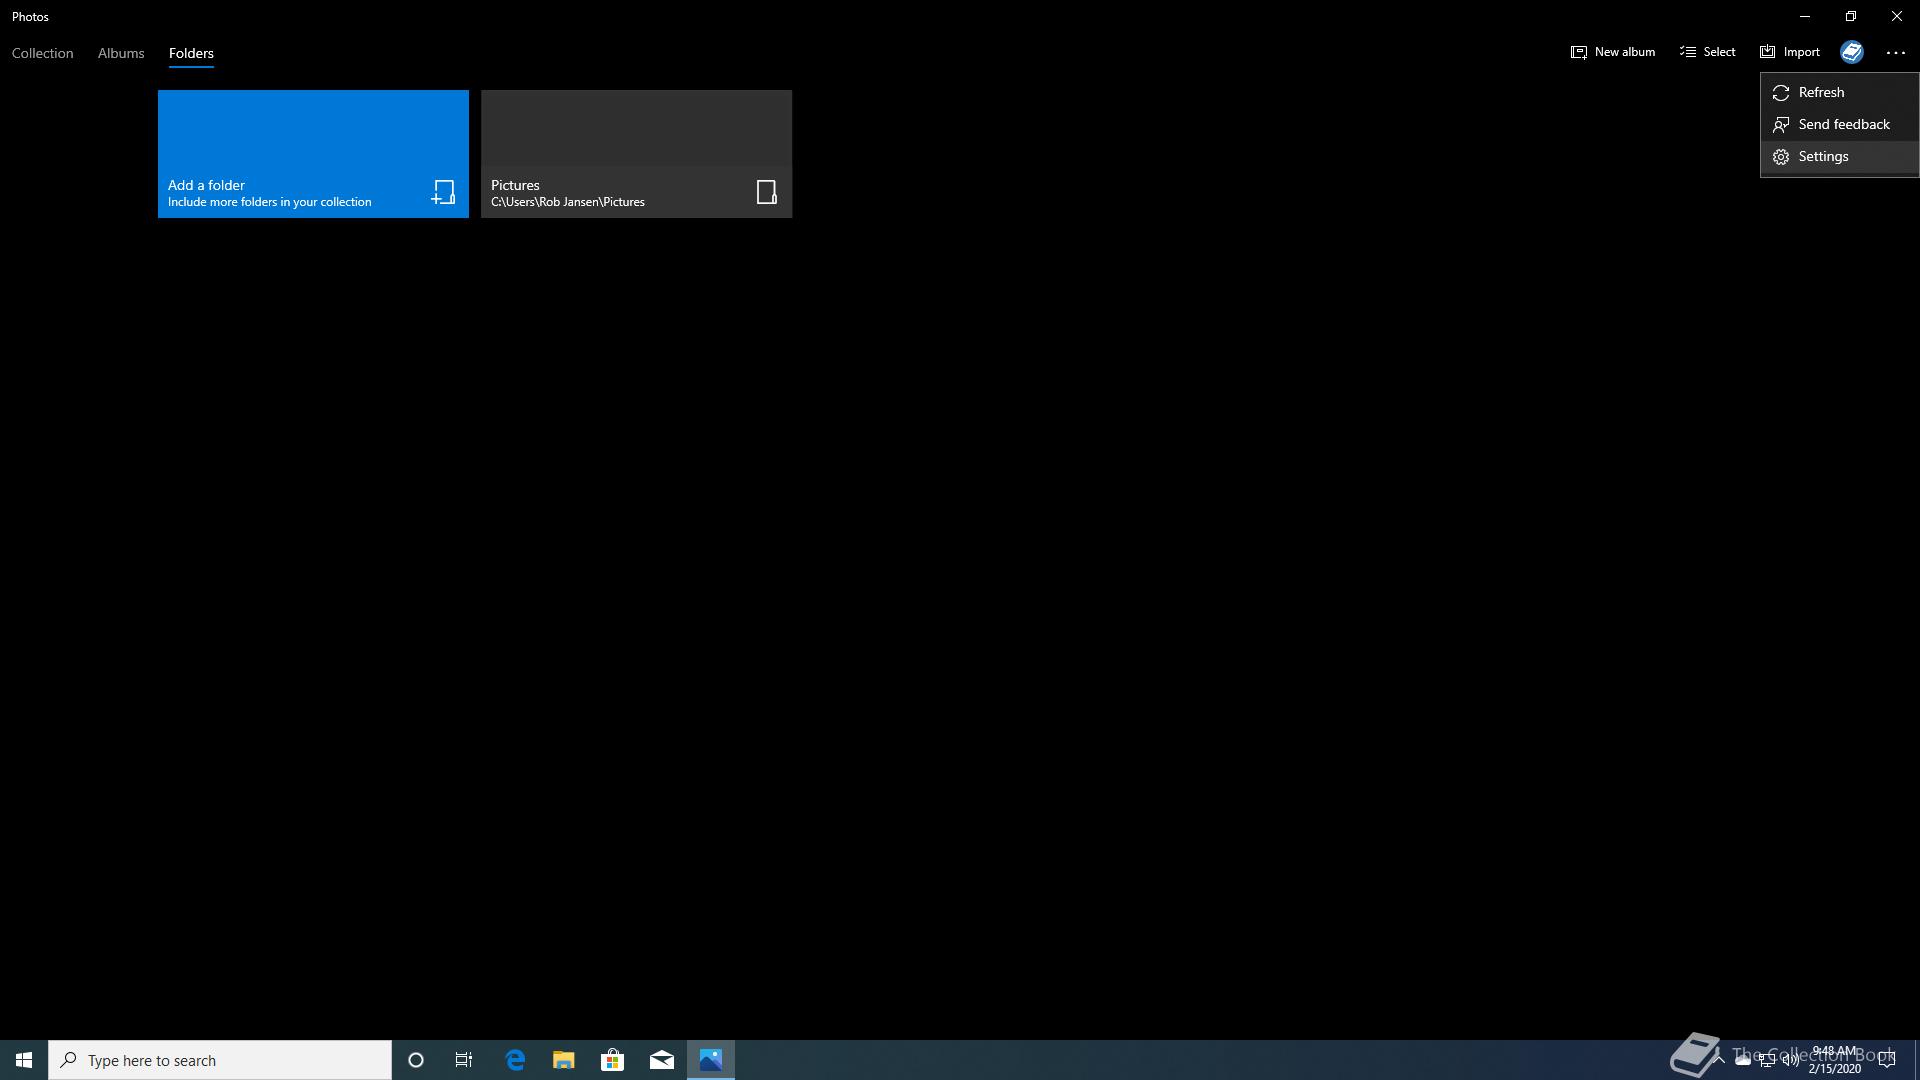This screenshot has height=1080, width=1920.
Task: Open the user account avatar
Action: [1852, 52]
